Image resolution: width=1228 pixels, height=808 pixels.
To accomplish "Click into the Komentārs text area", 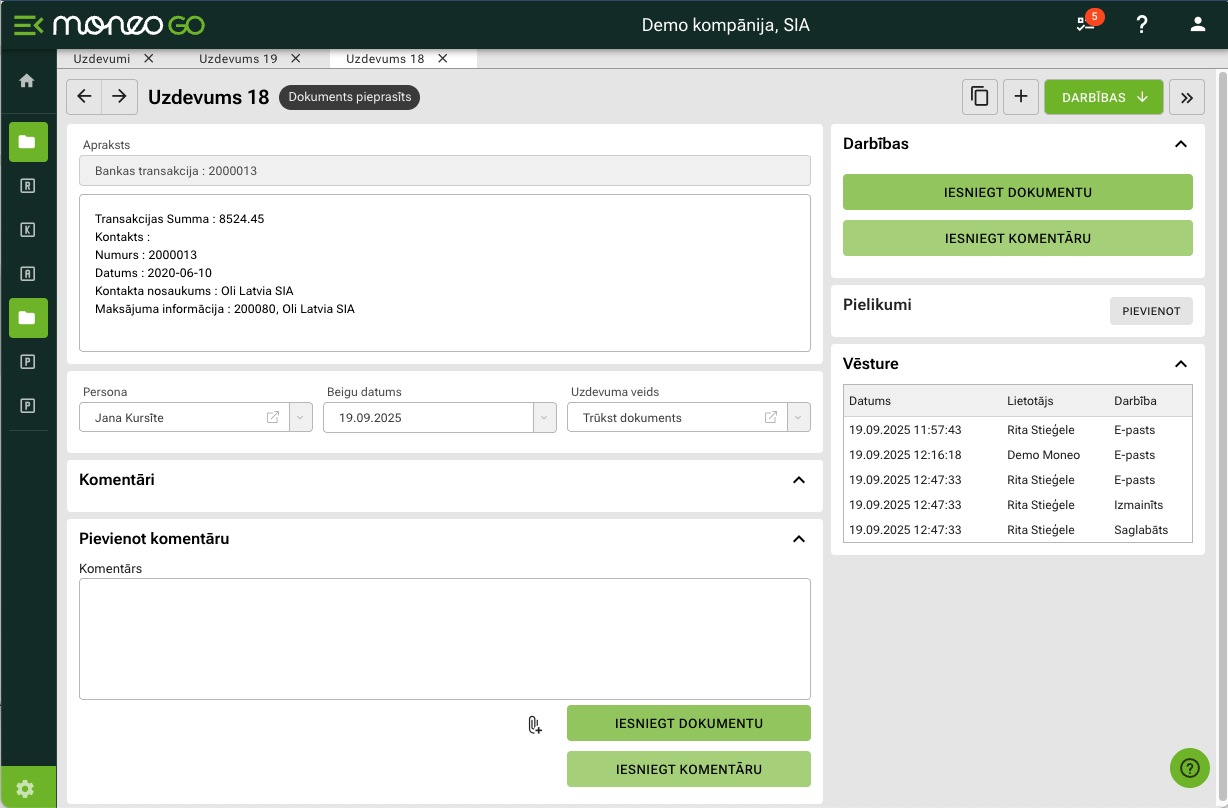I will point(444,638).
